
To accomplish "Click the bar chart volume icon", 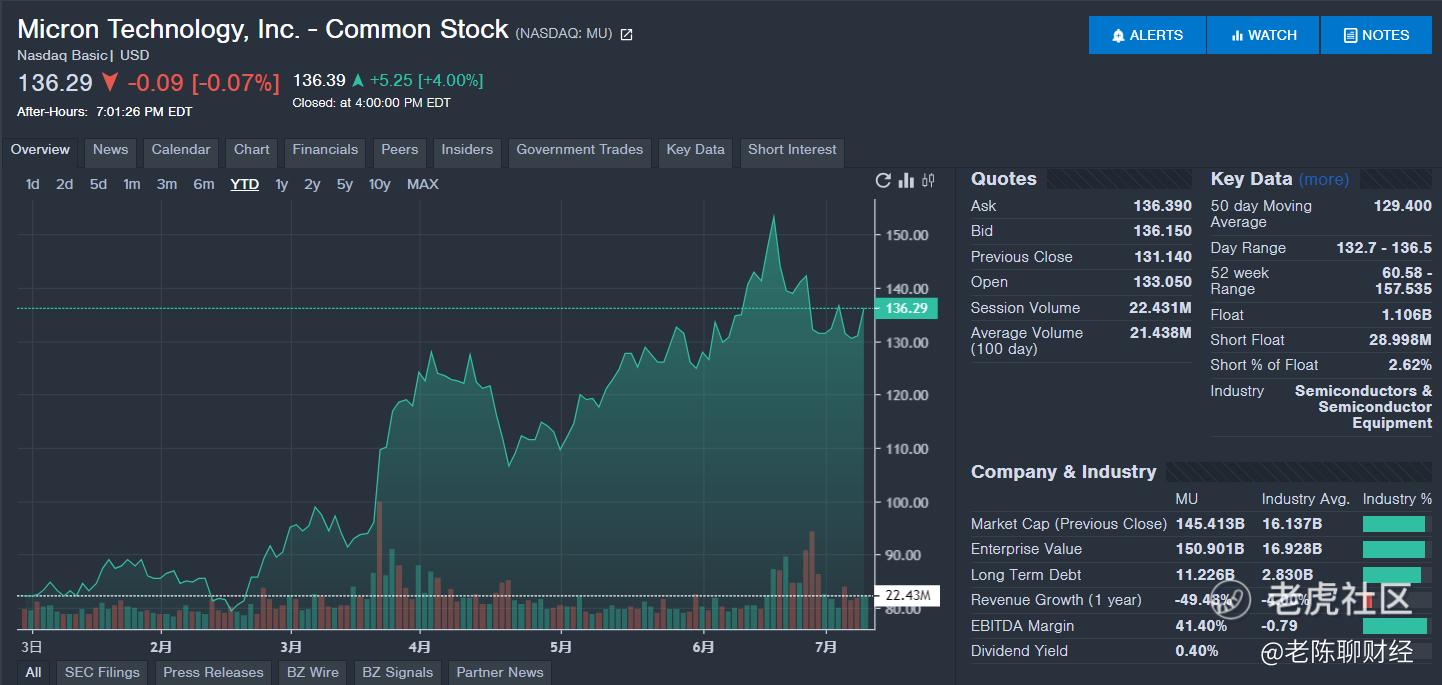I will (907, 180).
